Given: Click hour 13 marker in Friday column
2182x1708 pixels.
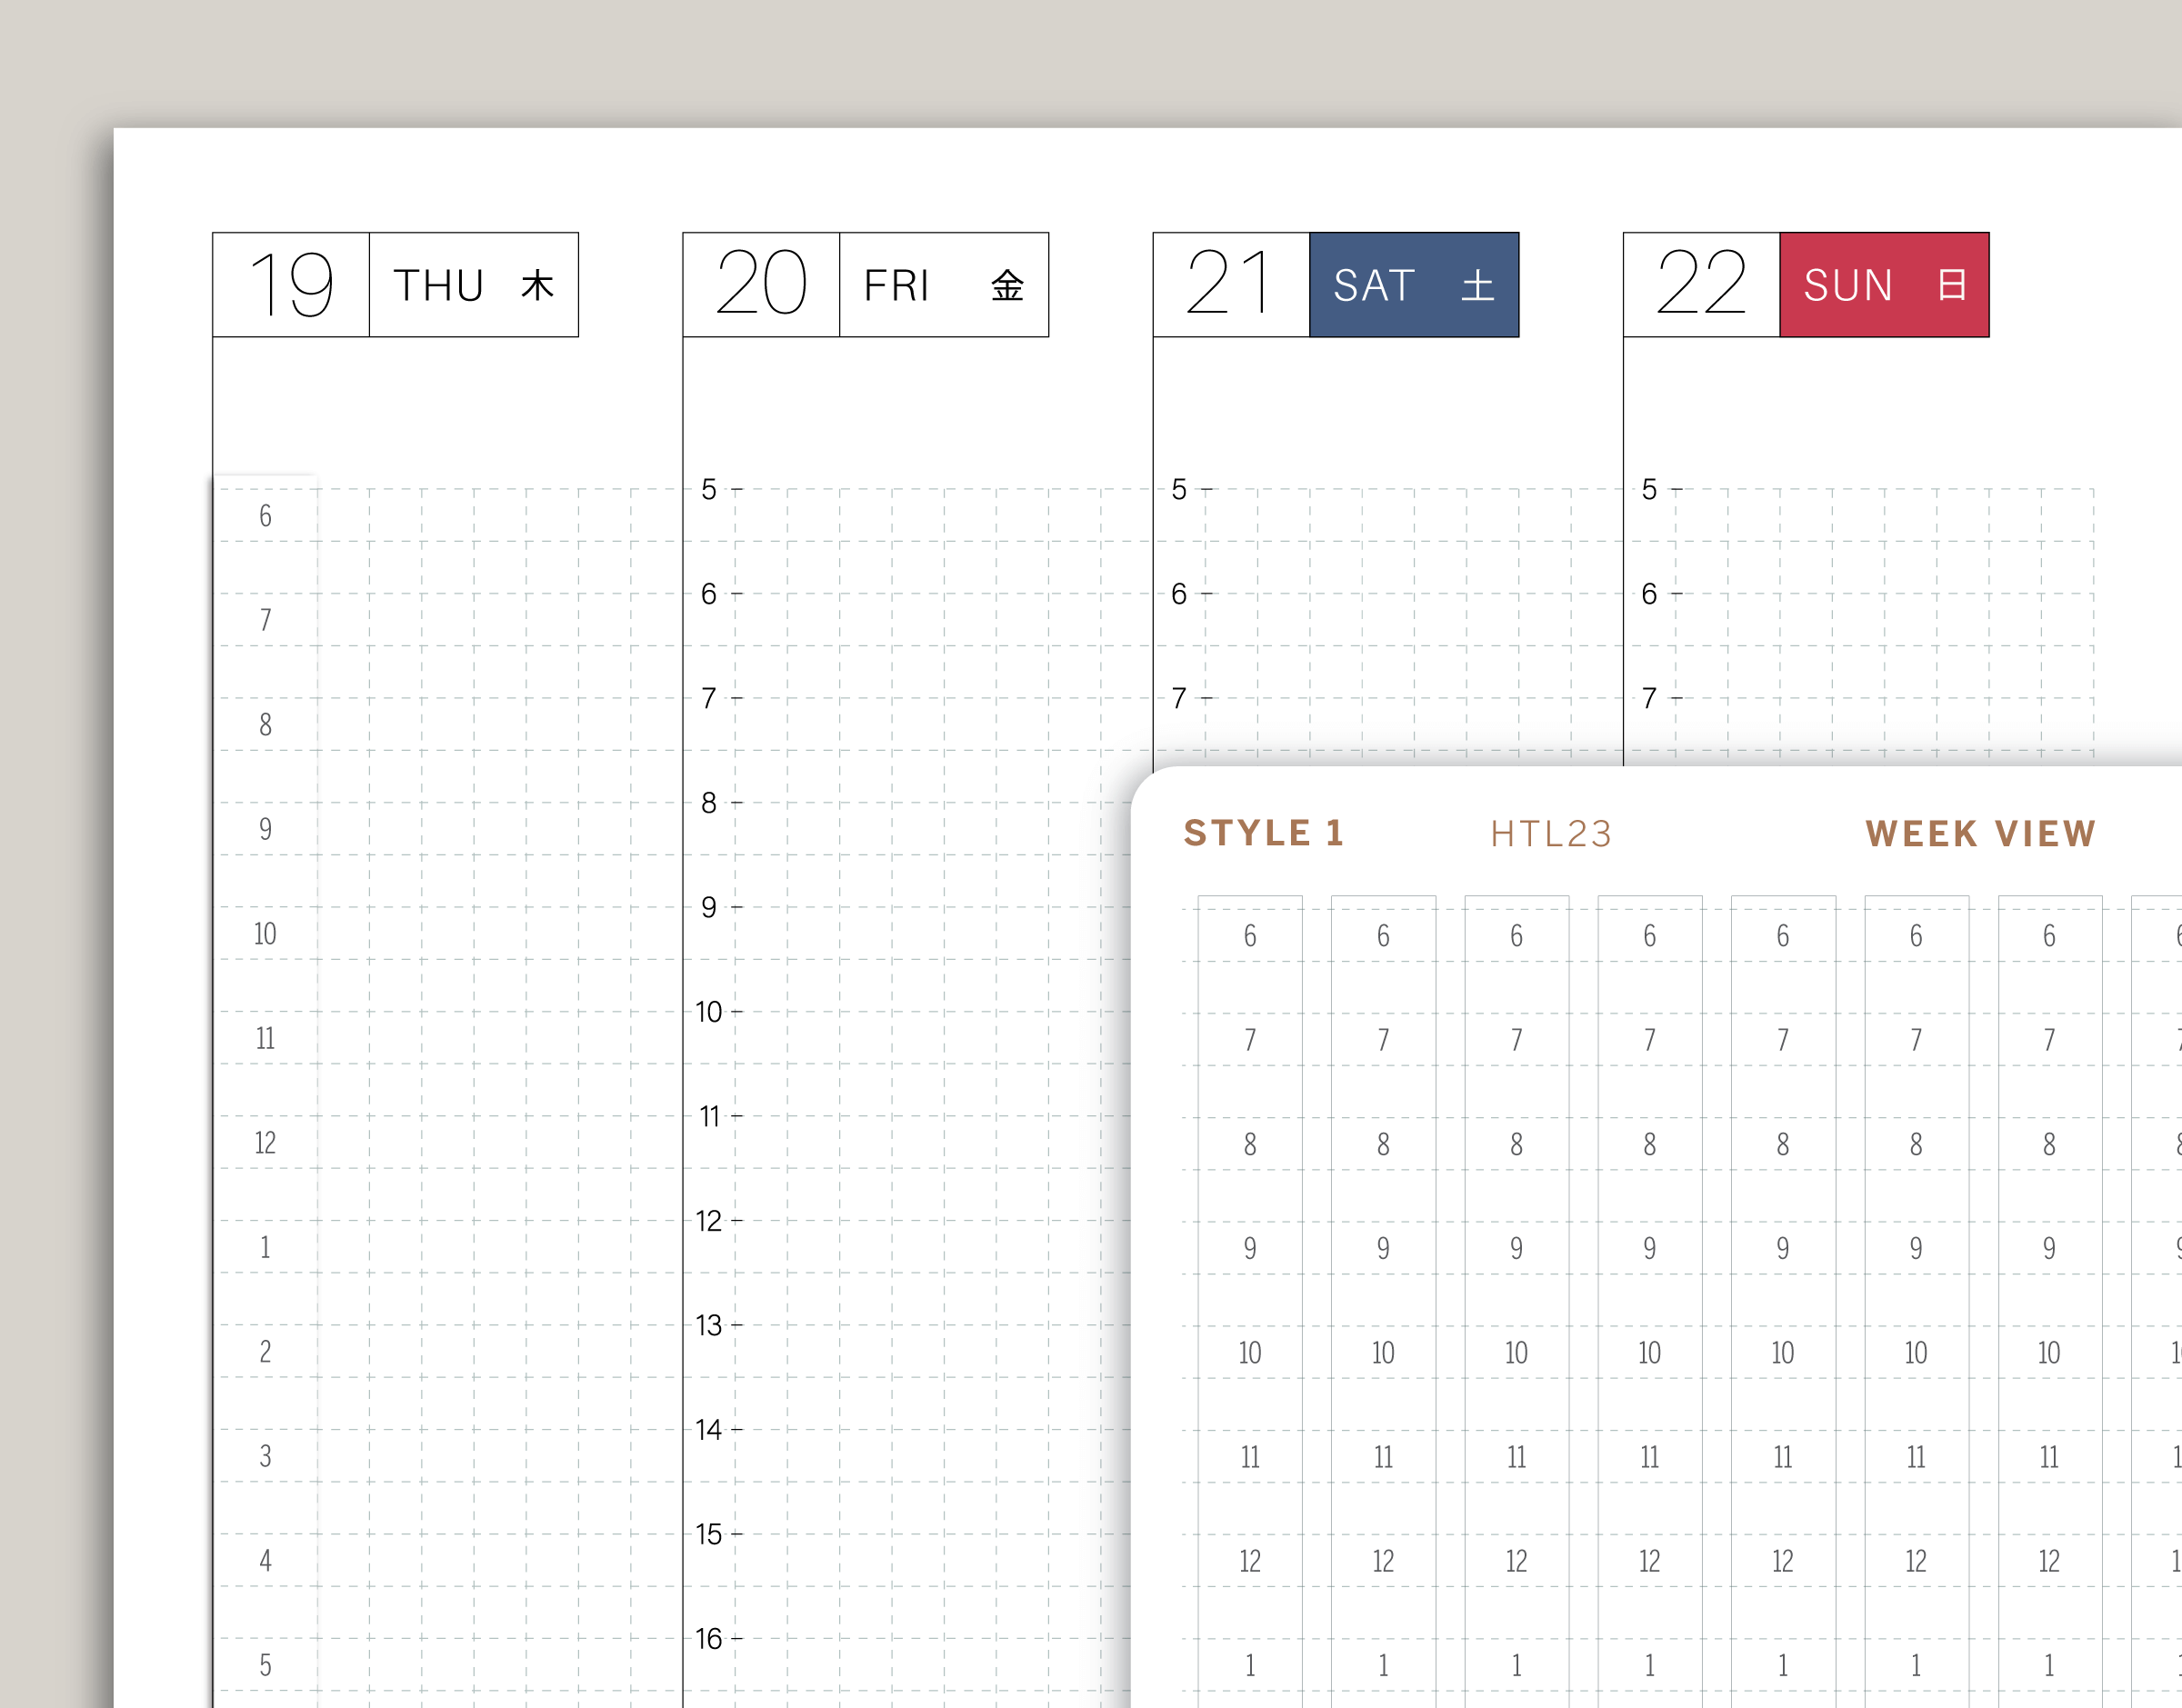Looking at the screenshot, I should point(709,1326).
